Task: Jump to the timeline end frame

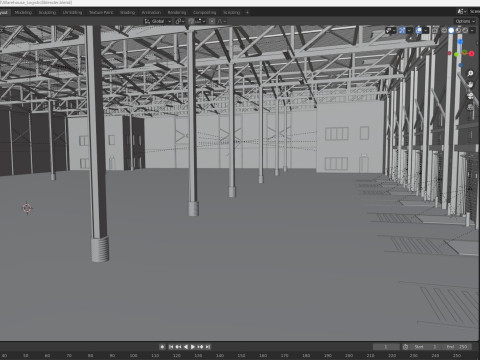Action: [208, 347]
